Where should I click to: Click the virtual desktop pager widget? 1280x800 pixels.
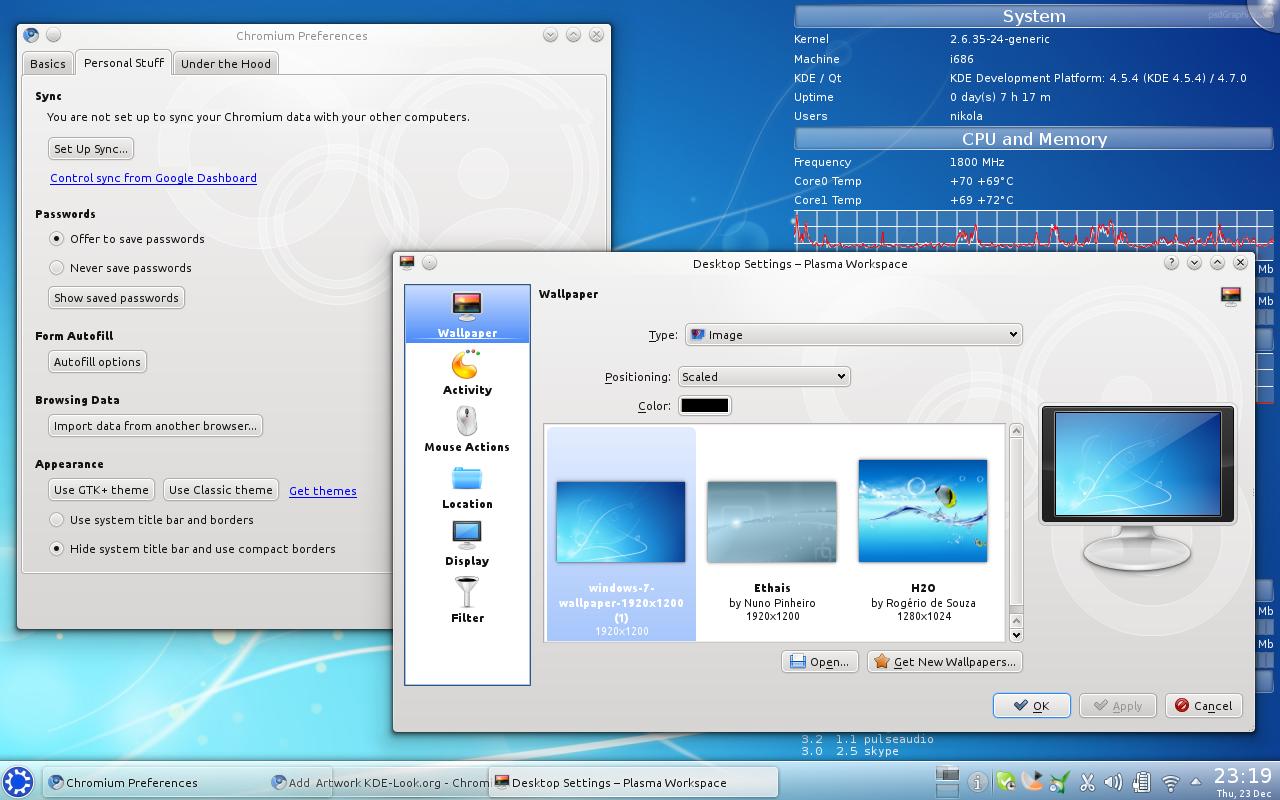(x=947, y=782)
